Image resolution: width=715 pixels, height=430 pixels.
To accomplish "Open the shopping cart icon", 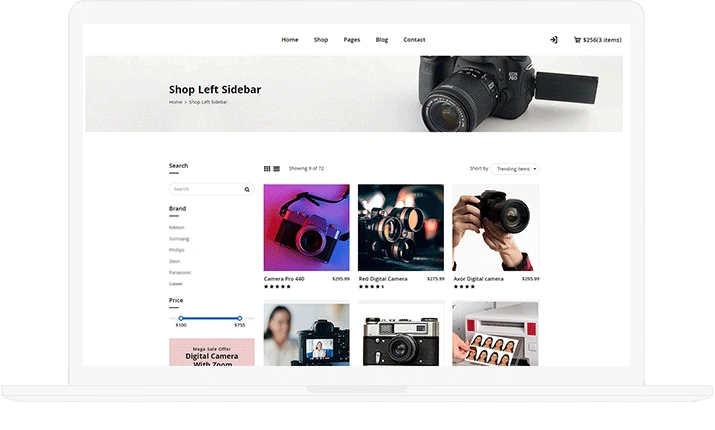I will pyautogui.click(x=577, y=40).
